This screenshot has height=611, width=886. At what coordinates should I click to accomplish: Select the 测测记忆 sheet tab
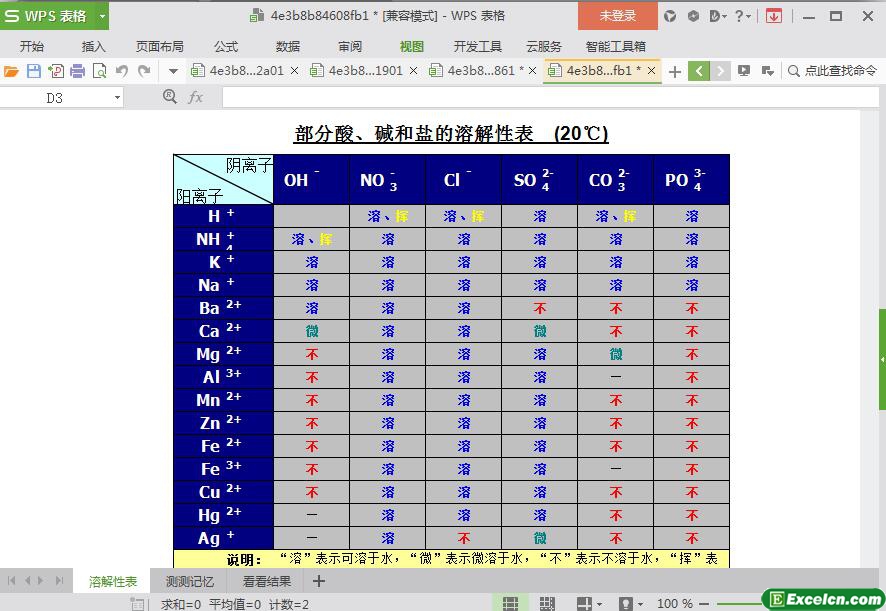(190, 581)
